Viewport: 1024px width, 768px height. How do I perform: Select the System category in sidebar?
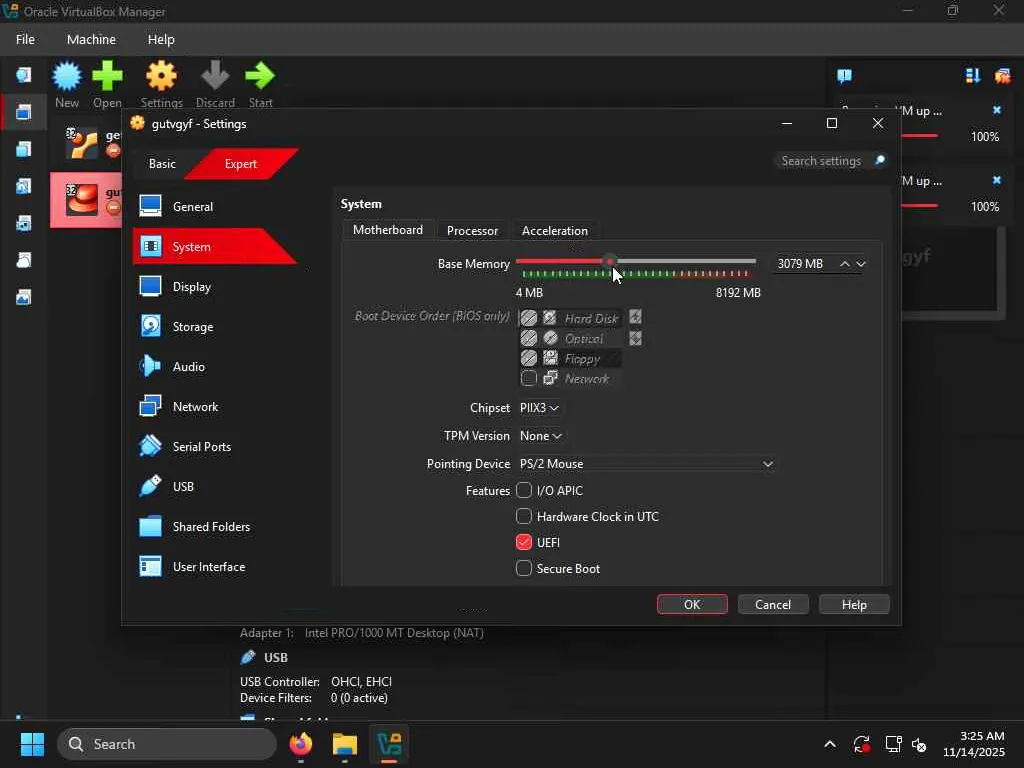(216, 247)
